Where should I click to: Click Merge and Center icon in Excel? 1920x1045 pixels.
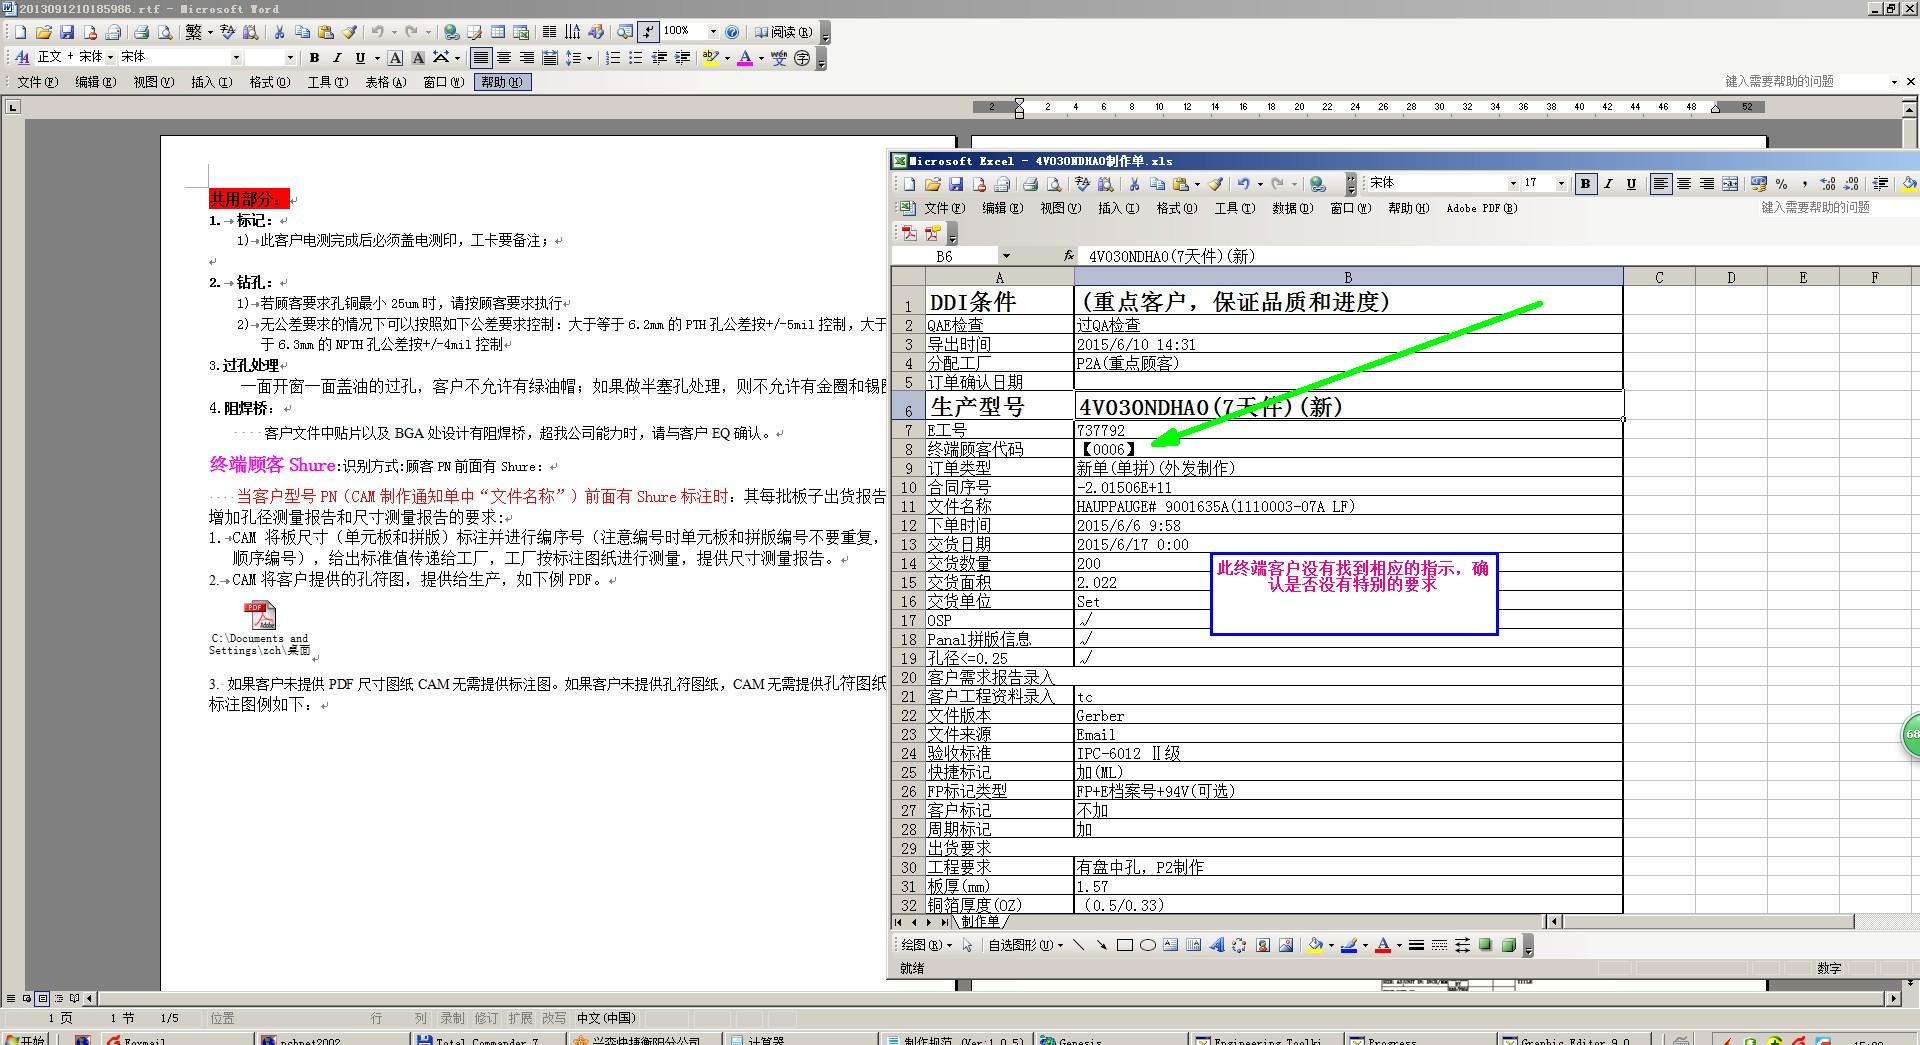click(1730, 184)
